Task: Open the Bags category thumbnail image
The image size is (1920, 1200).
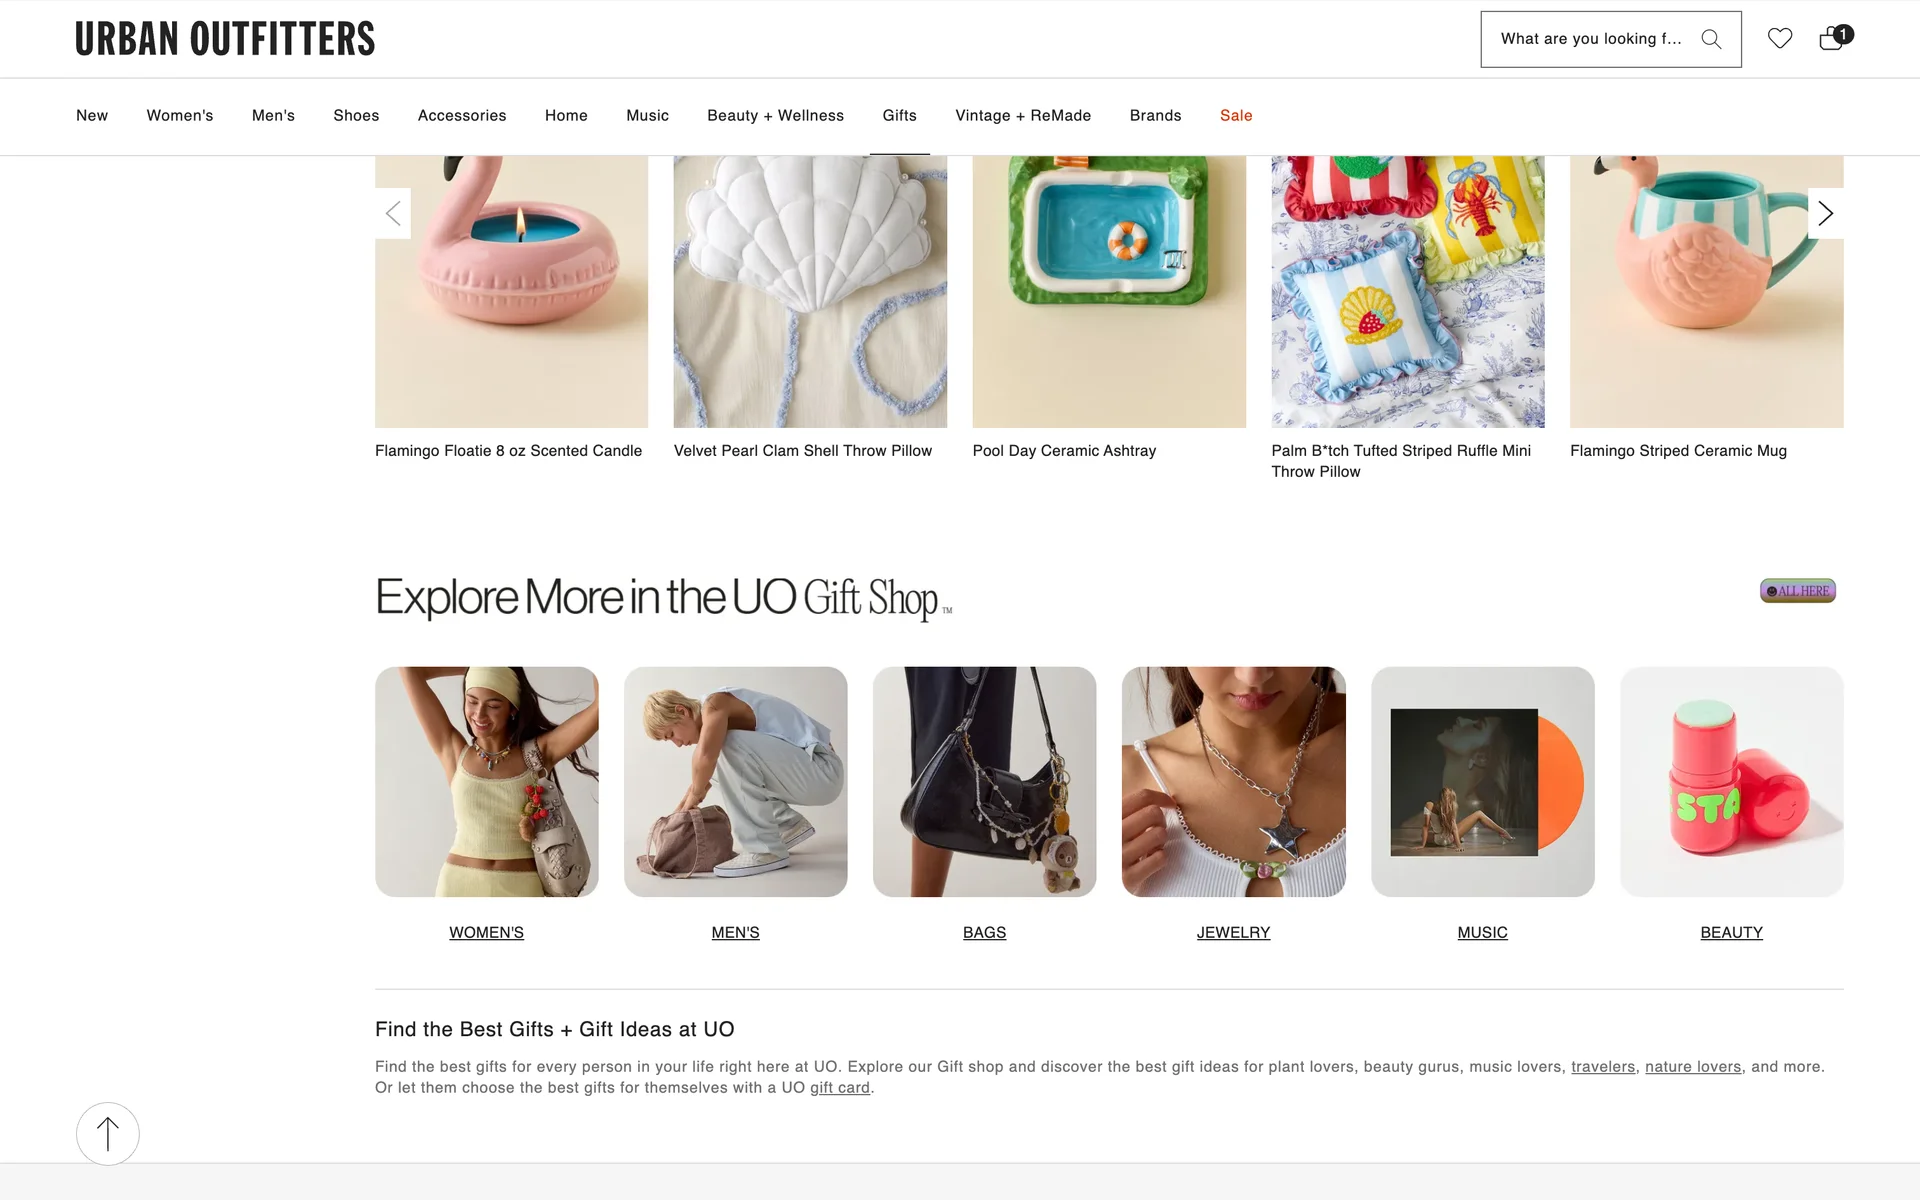Action: [x=984, y=782]
